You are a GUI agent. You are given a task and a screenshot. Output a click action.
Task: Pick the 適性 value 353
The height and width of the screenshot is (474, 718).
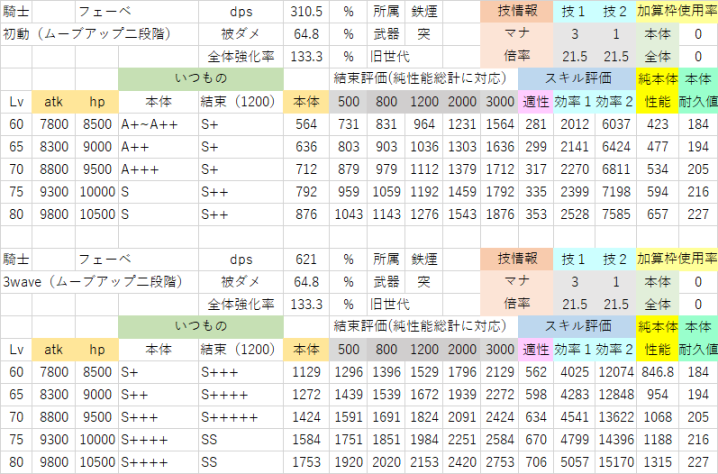tap(536, 214)
